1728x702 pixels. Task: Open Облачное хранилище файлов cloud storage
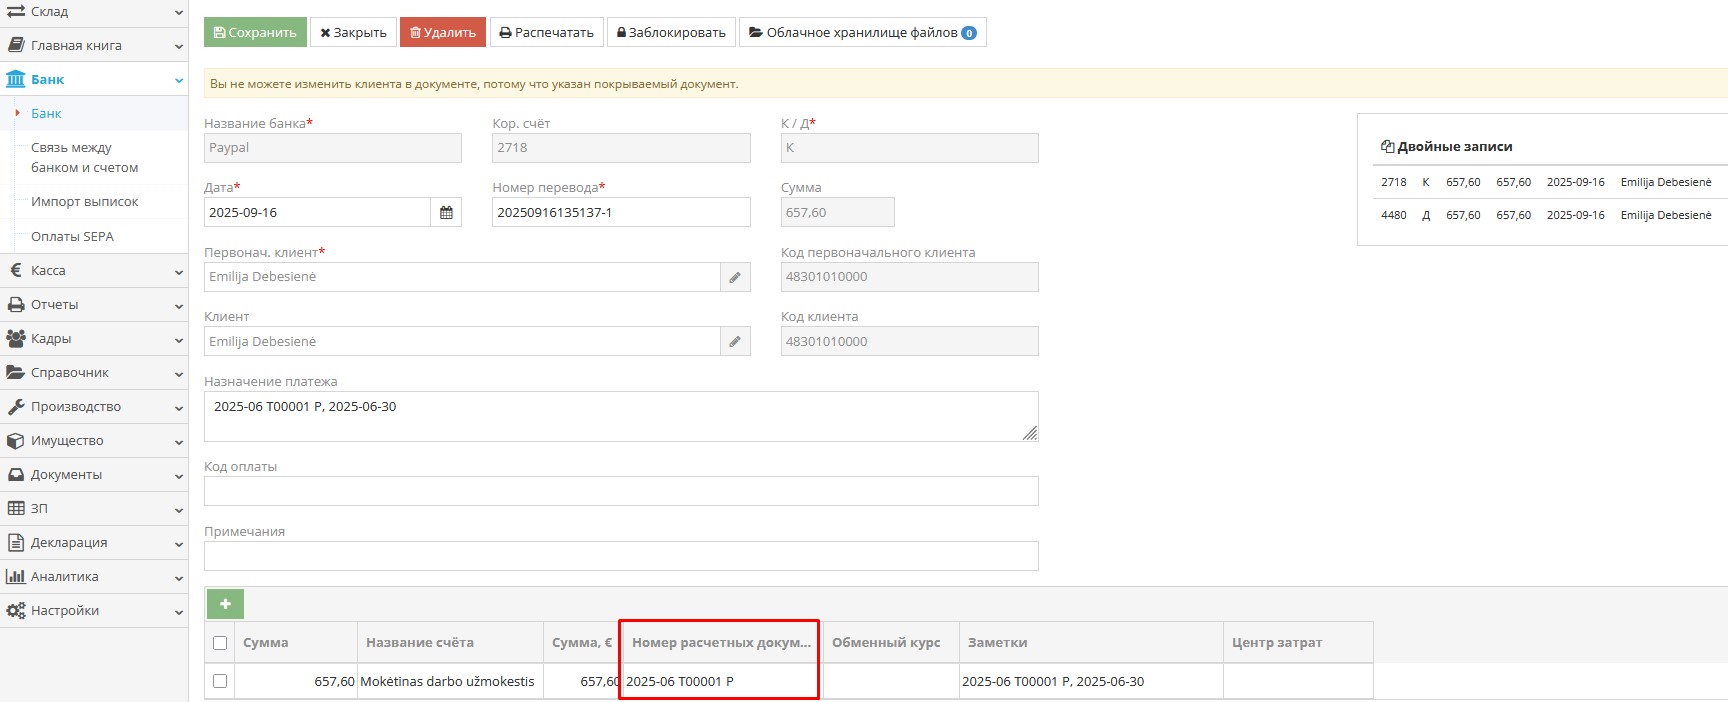tap(862, 33)
